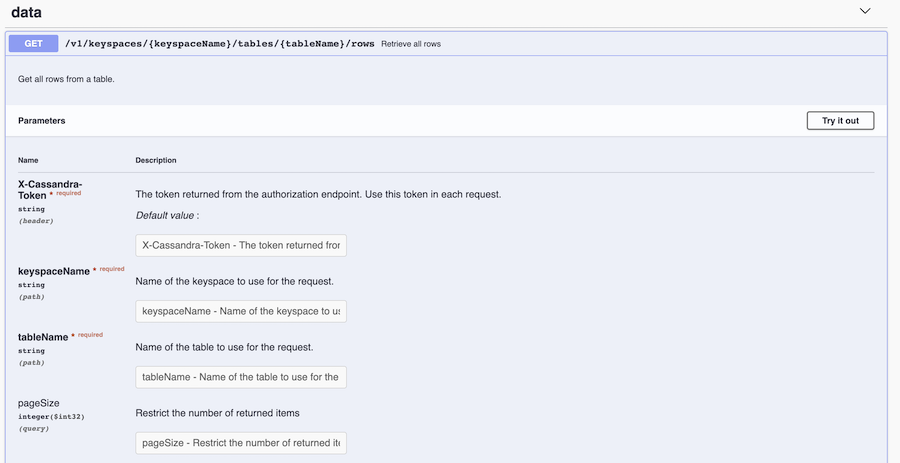900x463 pixels.
Task: Click the Parameters section label
Action: coord(41,120)
